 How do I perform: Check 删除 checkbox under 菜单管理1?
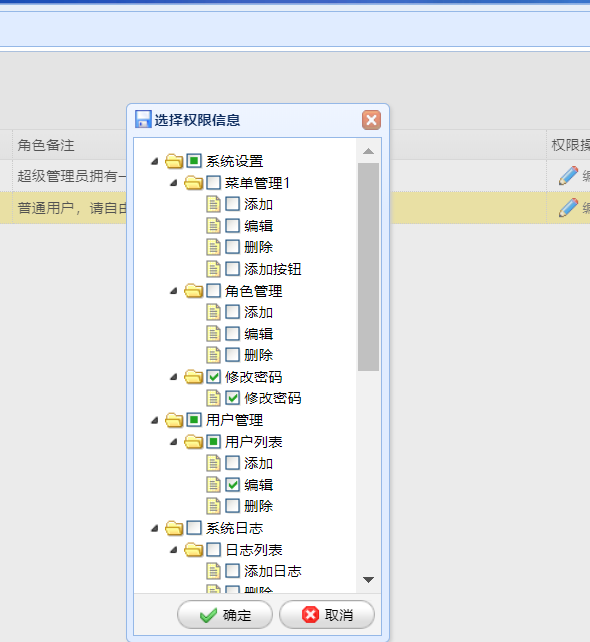tap(233, 246)
